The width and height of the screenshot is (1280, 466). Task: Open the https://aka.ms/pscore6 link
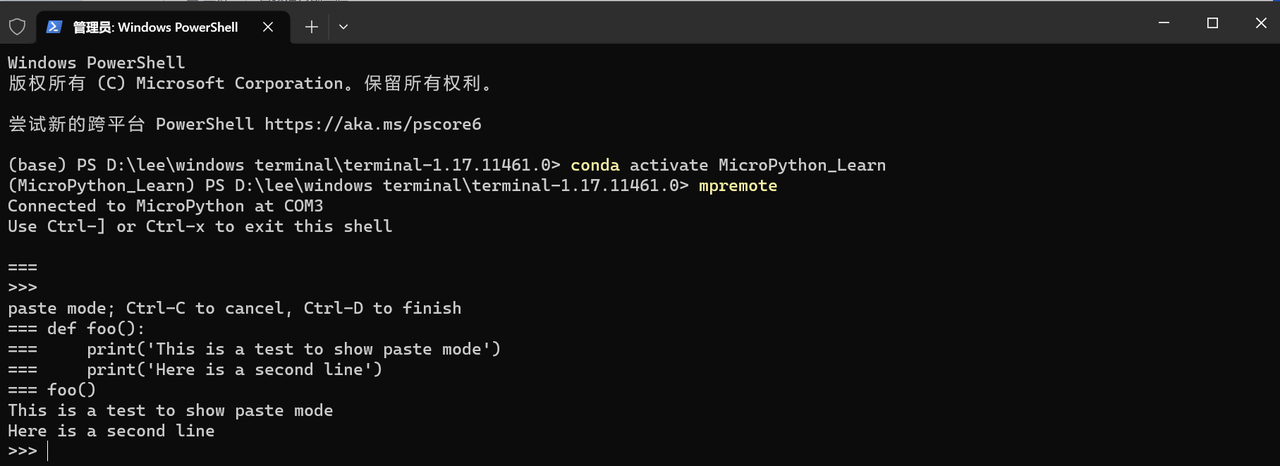(373, 124)
